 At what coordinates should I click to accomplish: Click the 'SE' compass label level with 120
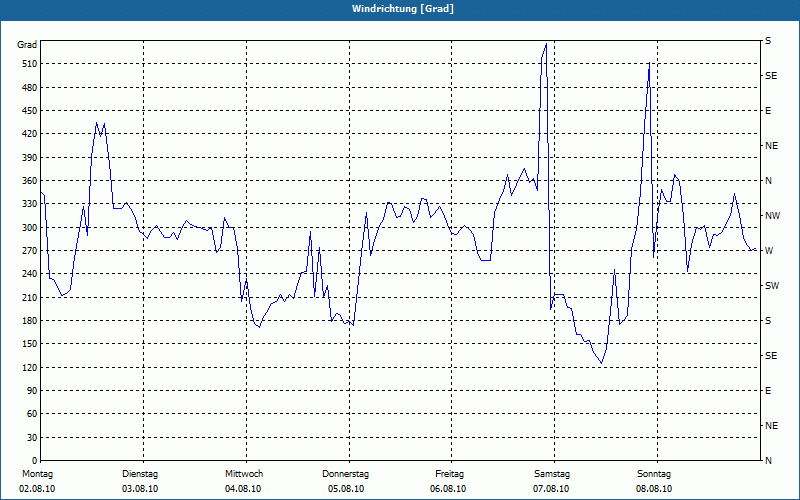(771, 356)
